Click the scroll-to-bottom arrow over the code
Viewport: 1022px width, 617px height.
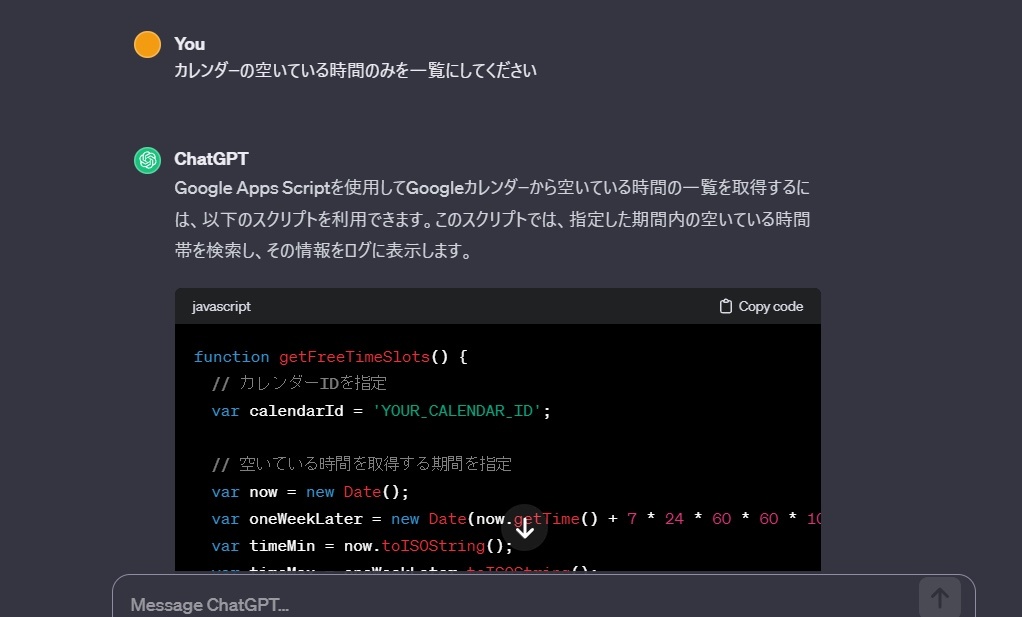(x=524, y=527)
